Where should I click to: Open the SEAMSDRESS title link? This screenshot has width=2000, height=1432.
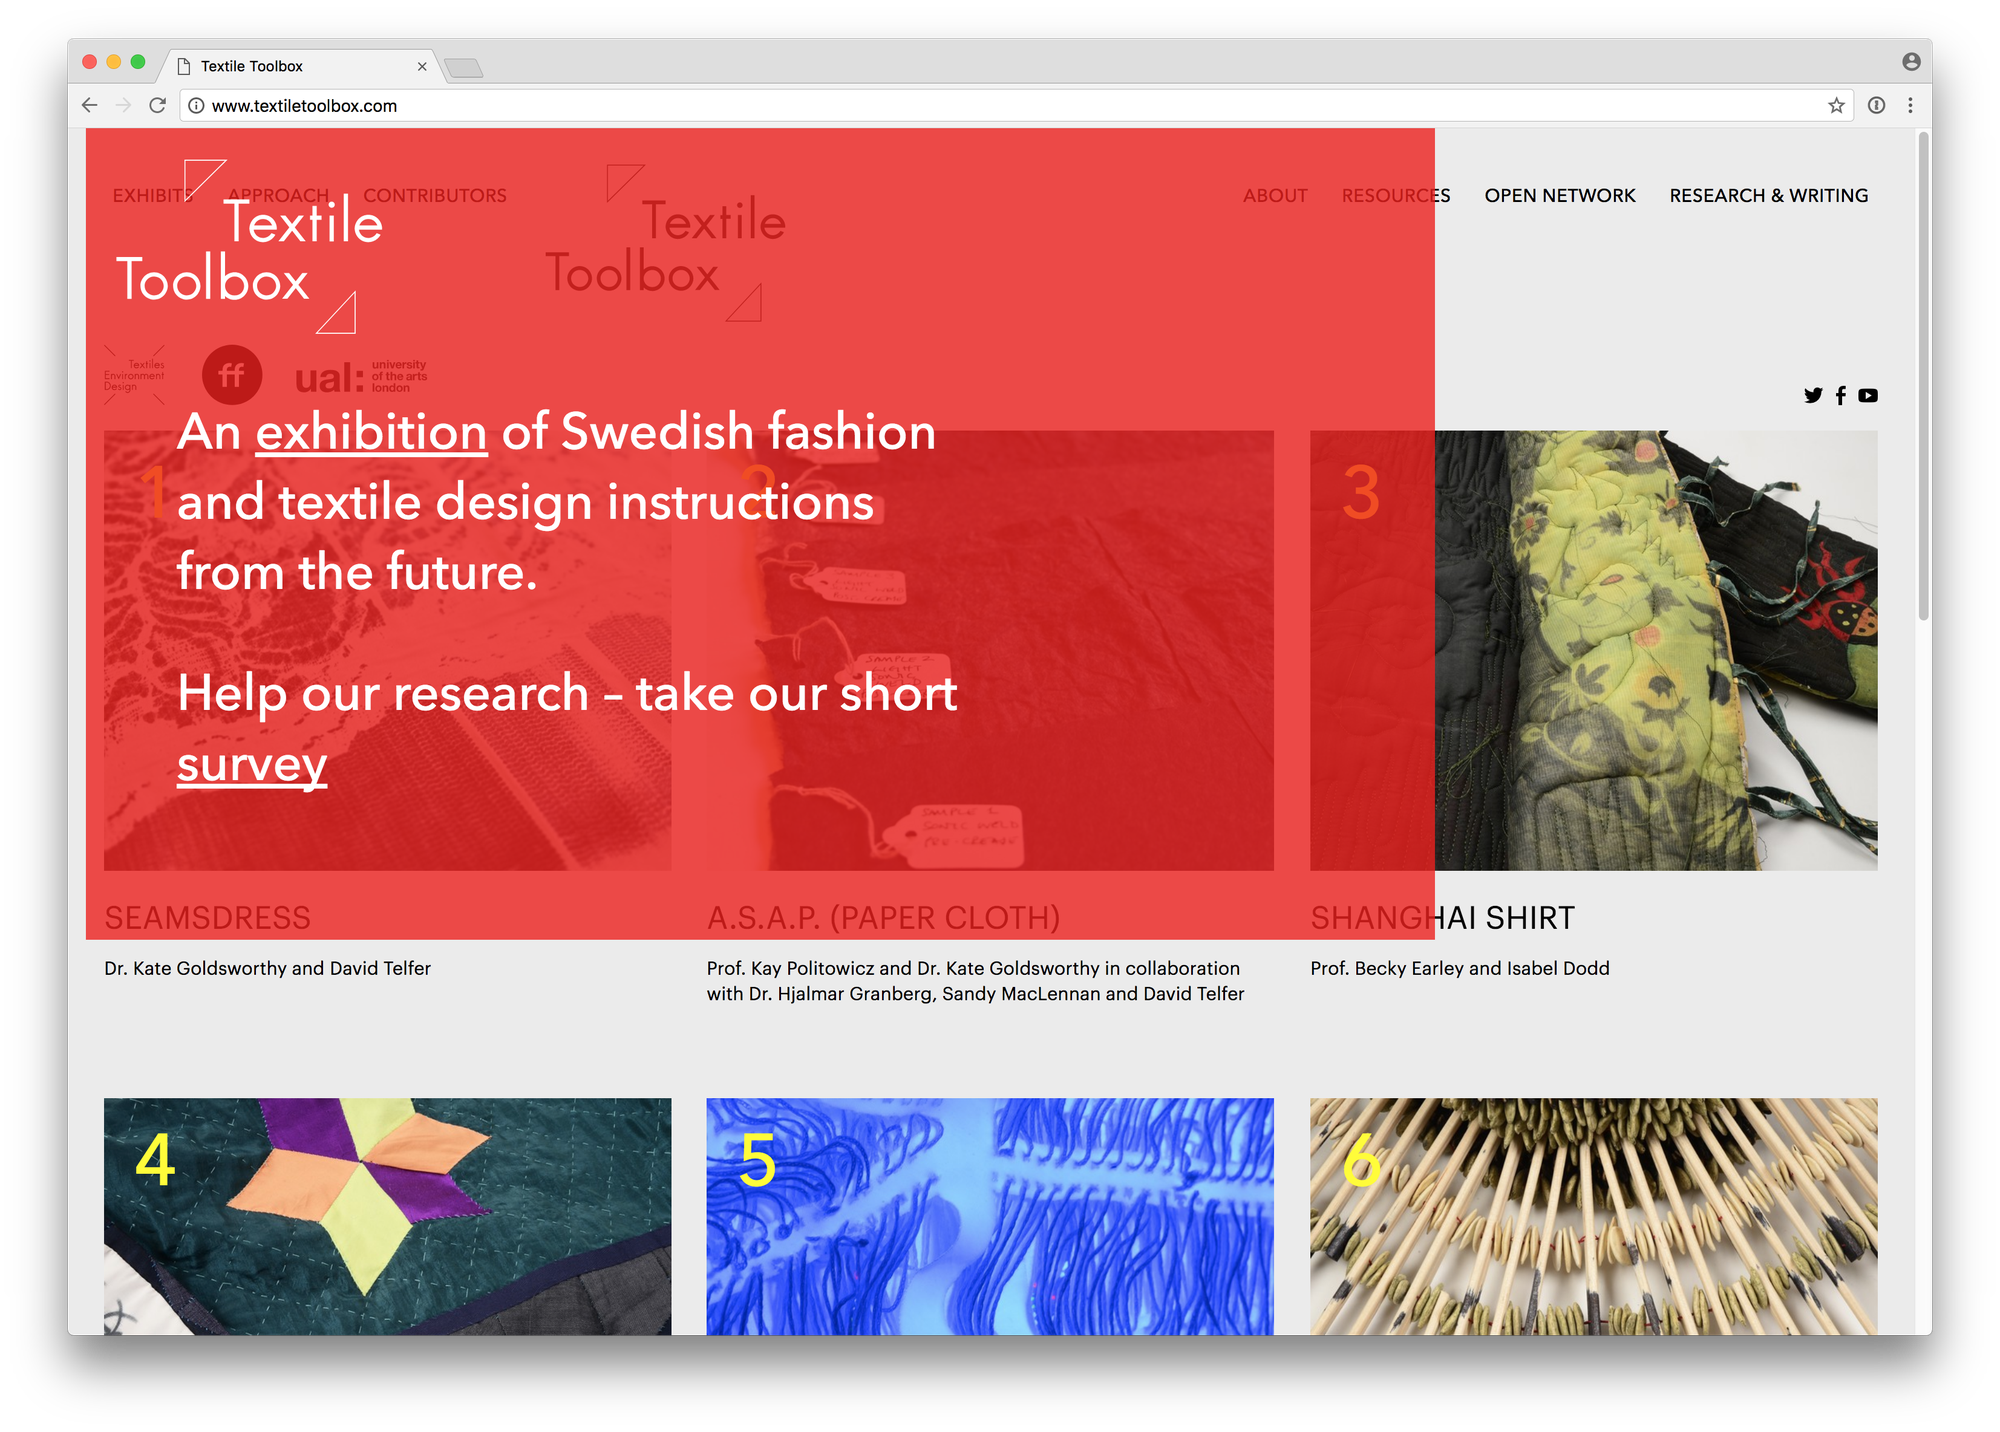207,917
